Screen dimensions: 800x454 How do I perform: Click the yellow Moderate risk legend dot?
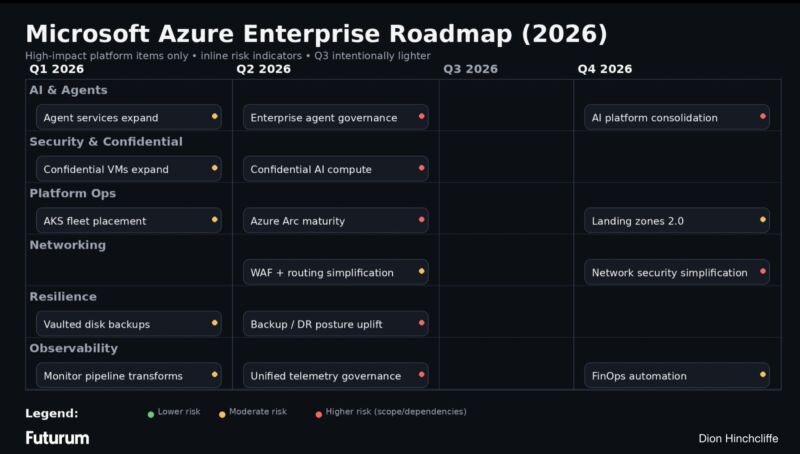tap(222, 413)
